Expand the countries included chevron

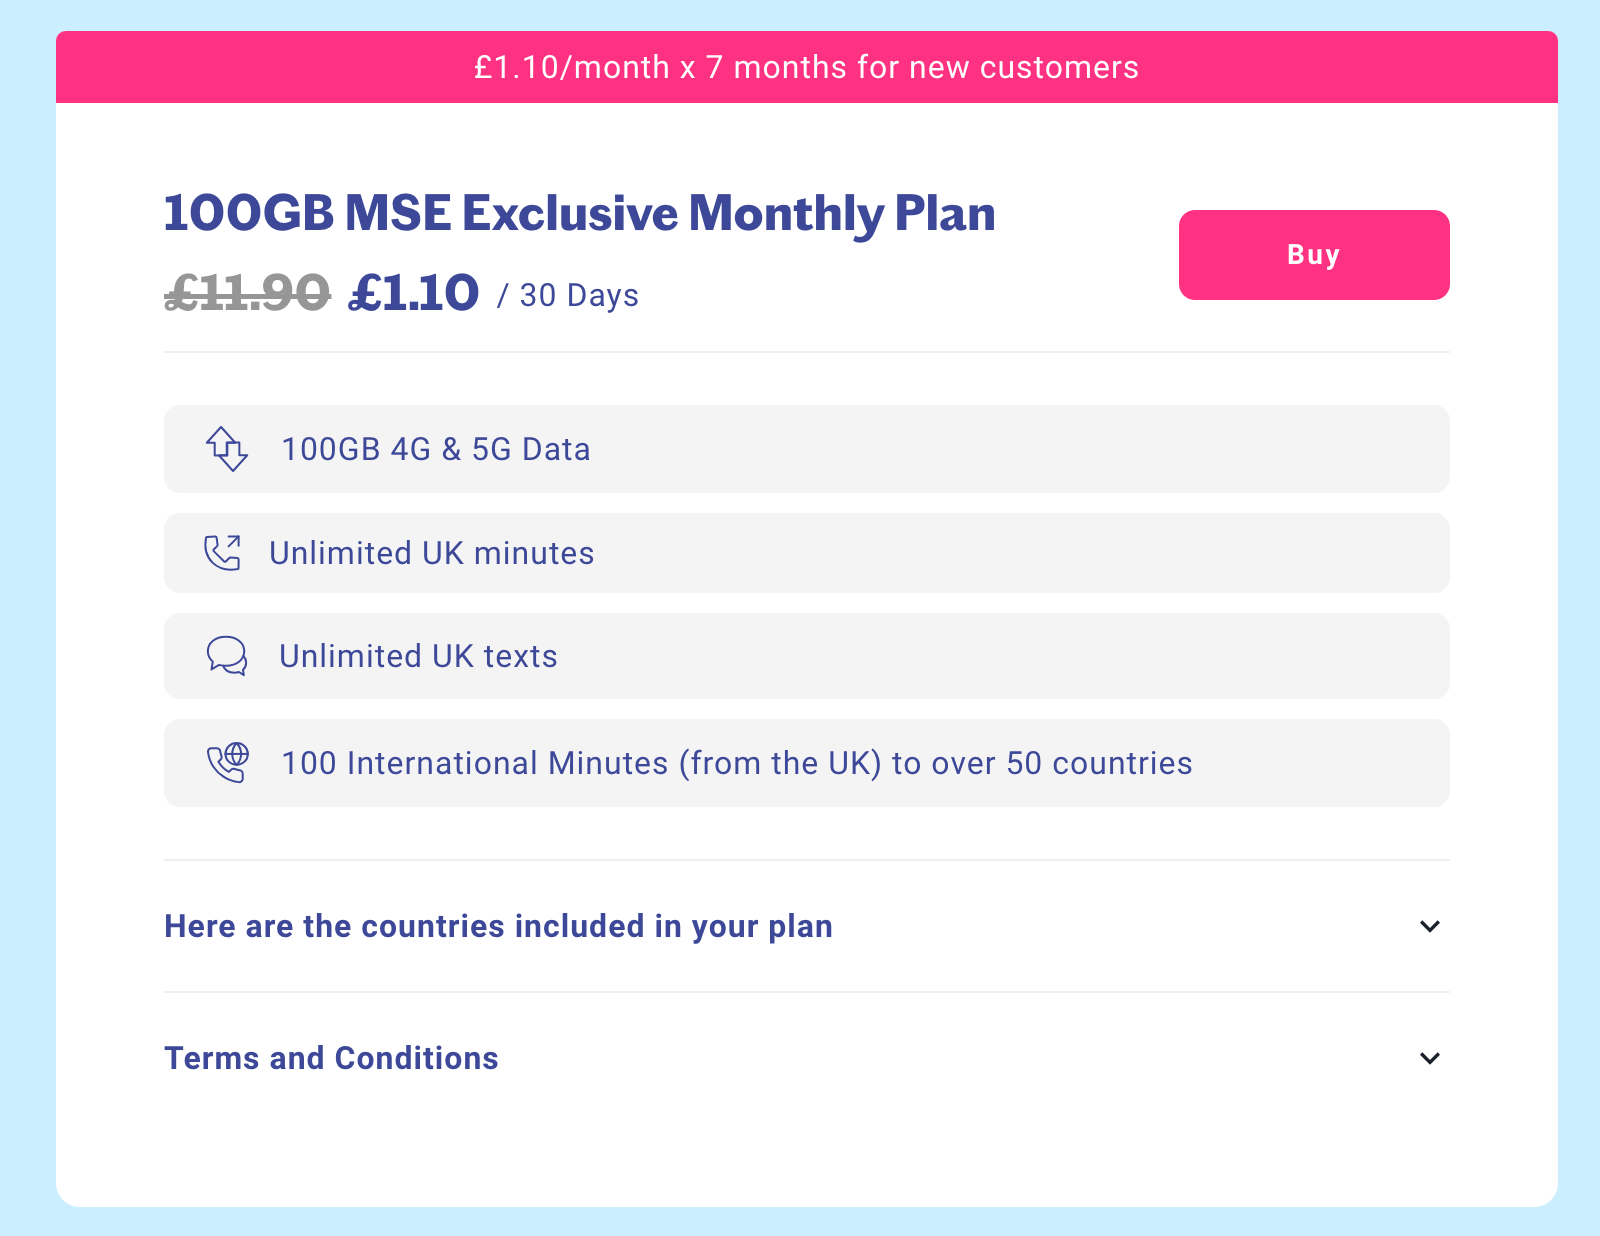[1430, 926]
